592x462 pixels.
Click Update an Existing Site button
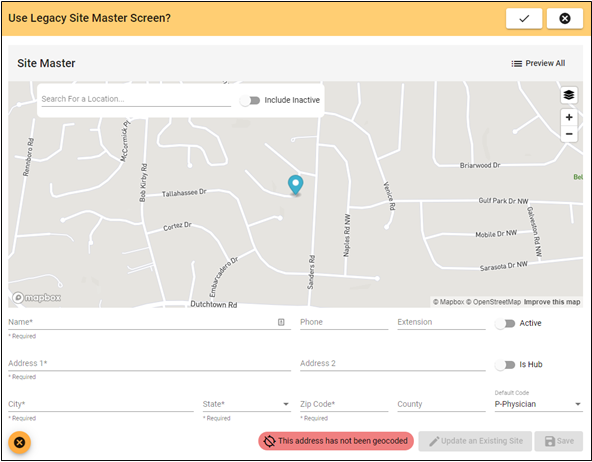pyautogui.click(x=475, y=441)
